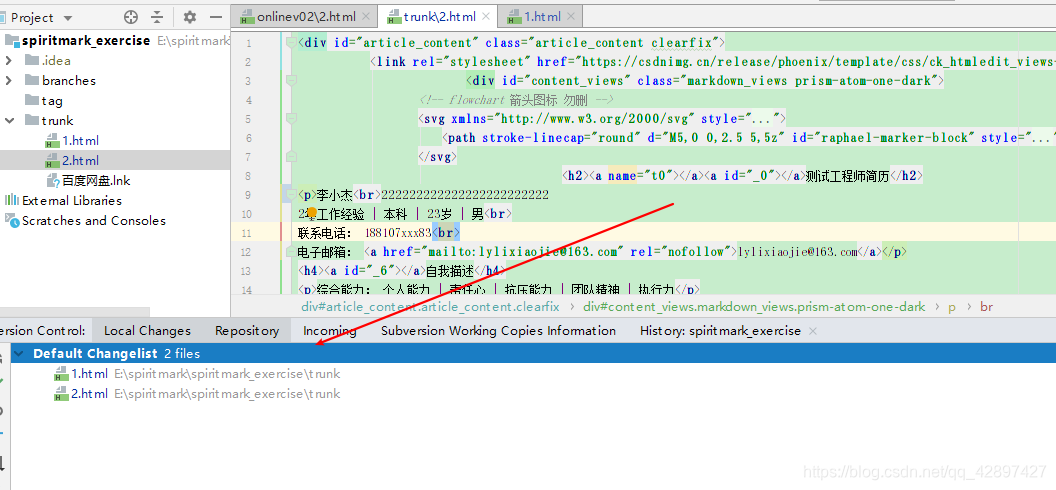Fold the svg block at line 5
The image size is (1056, 490).
click(x=292, y=119)
